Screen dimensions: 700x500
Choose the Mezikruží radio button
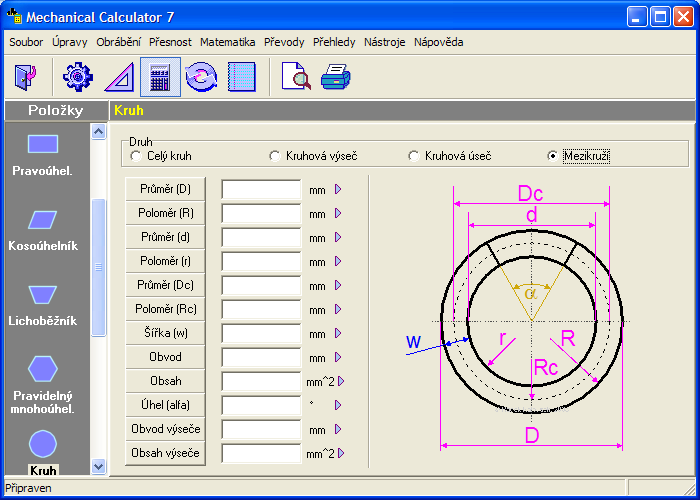pos(553,156)
